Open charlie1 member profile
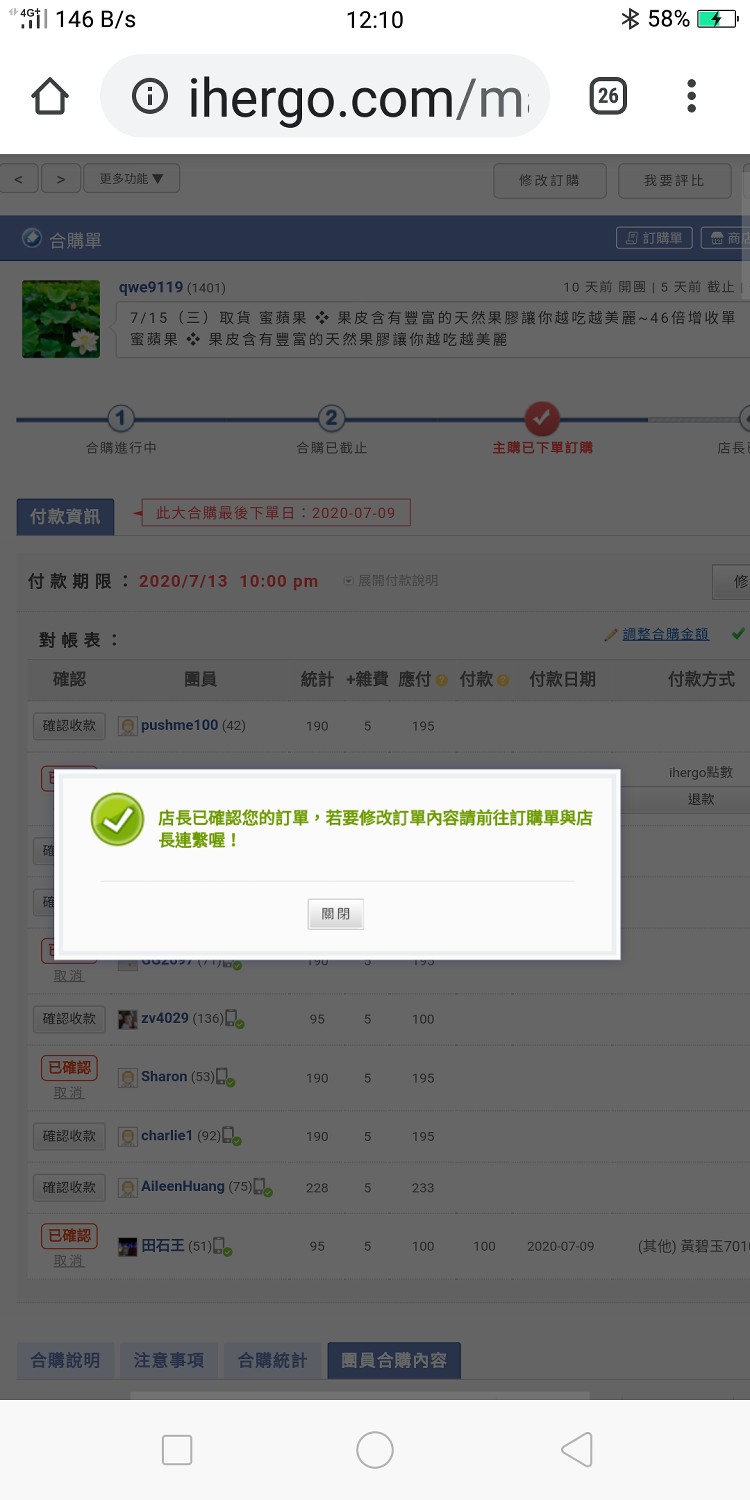750x1500 pixels. 167,1136
